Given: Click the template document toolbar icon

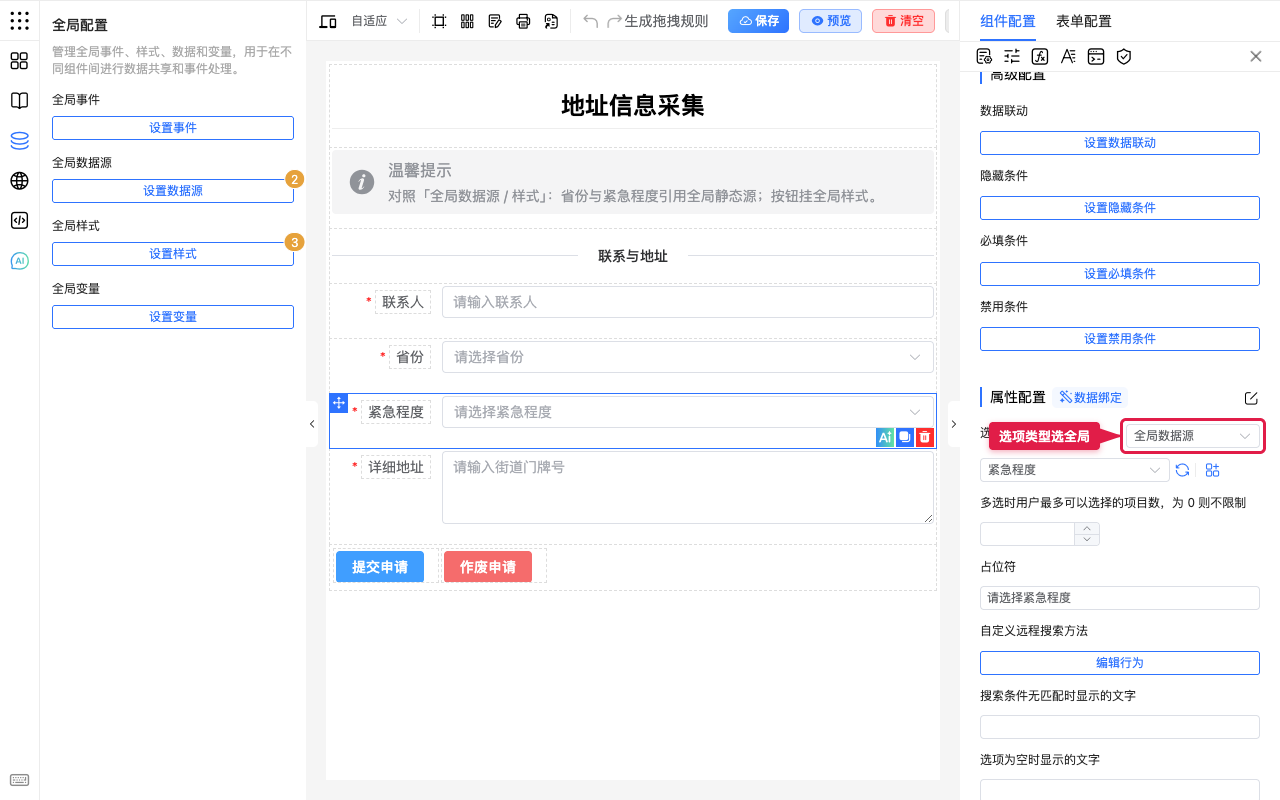Looking at the screenshot, I should point(551,21).
